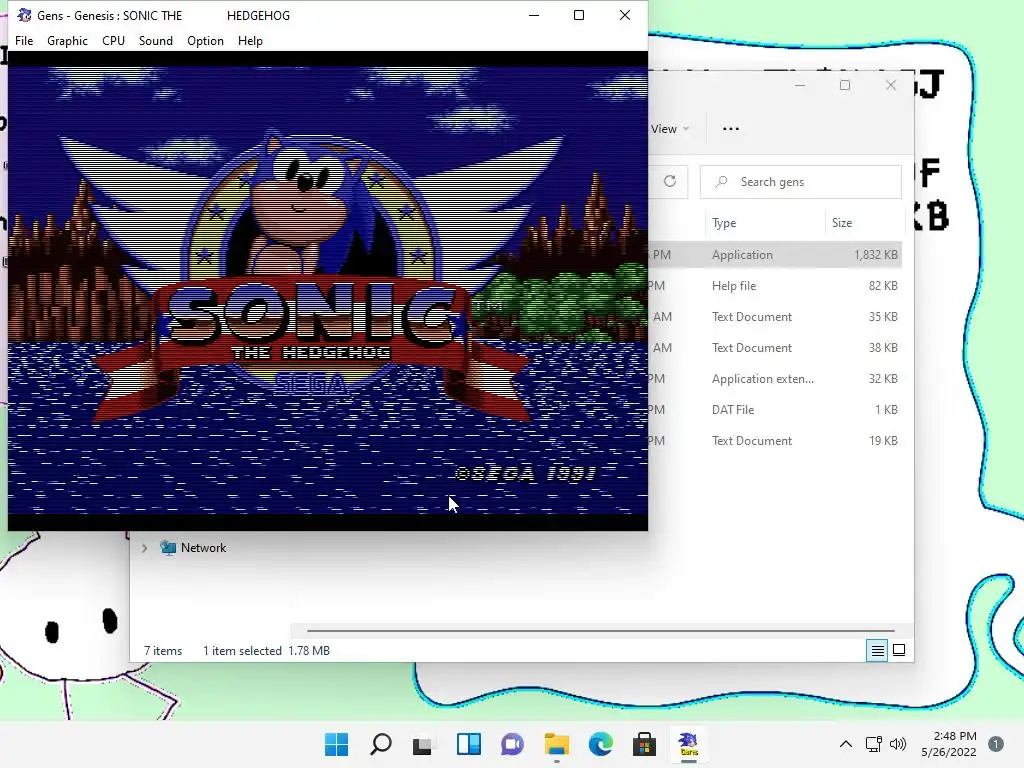Image resolution: width=1024 pixels, height=768 pixels.
Task: Click the Search gens input field
Action: coord(801,182)
